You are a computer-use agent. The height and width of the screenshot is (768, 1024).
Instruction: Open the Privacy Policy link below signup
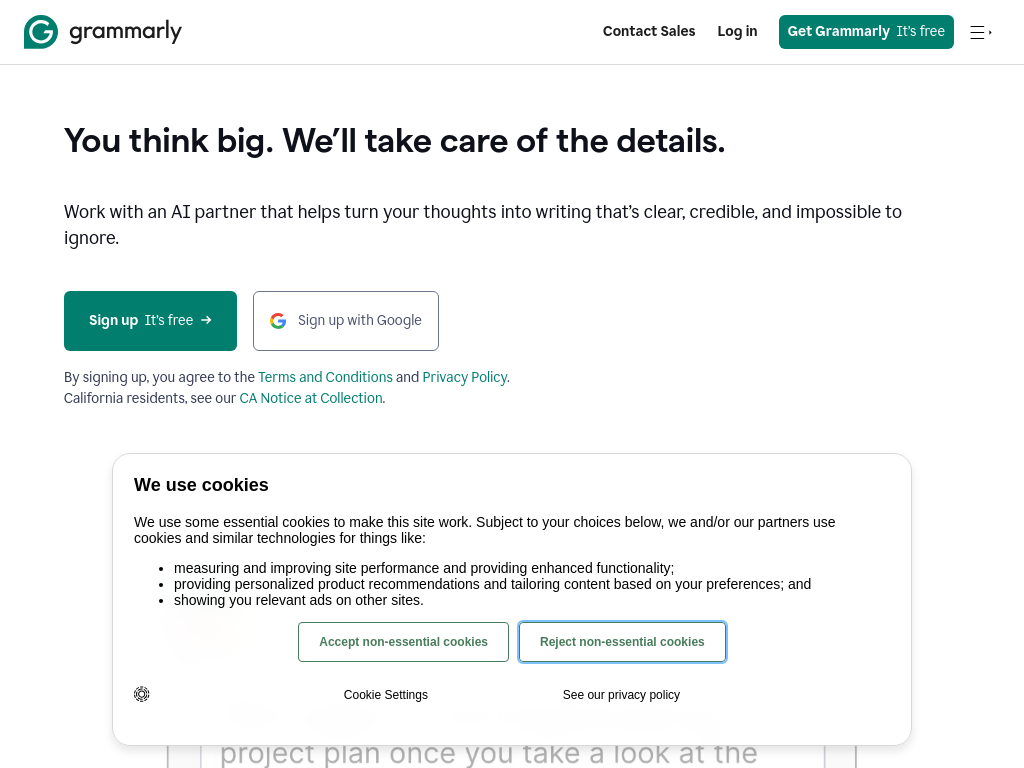pos(464,377)
